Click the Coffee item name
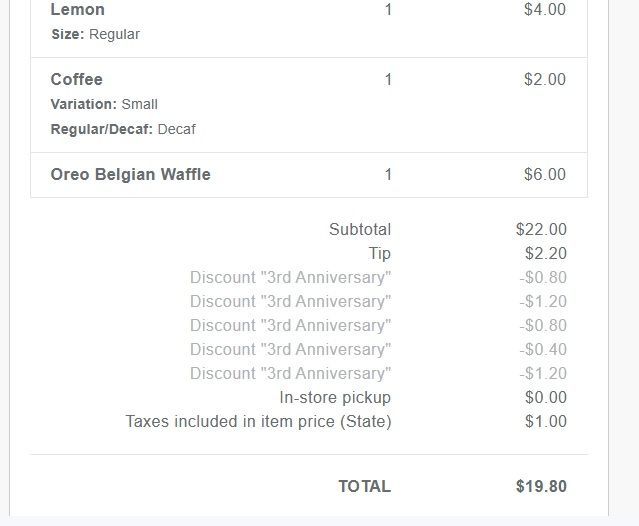 pyautogui.click(x=76, y=80)
